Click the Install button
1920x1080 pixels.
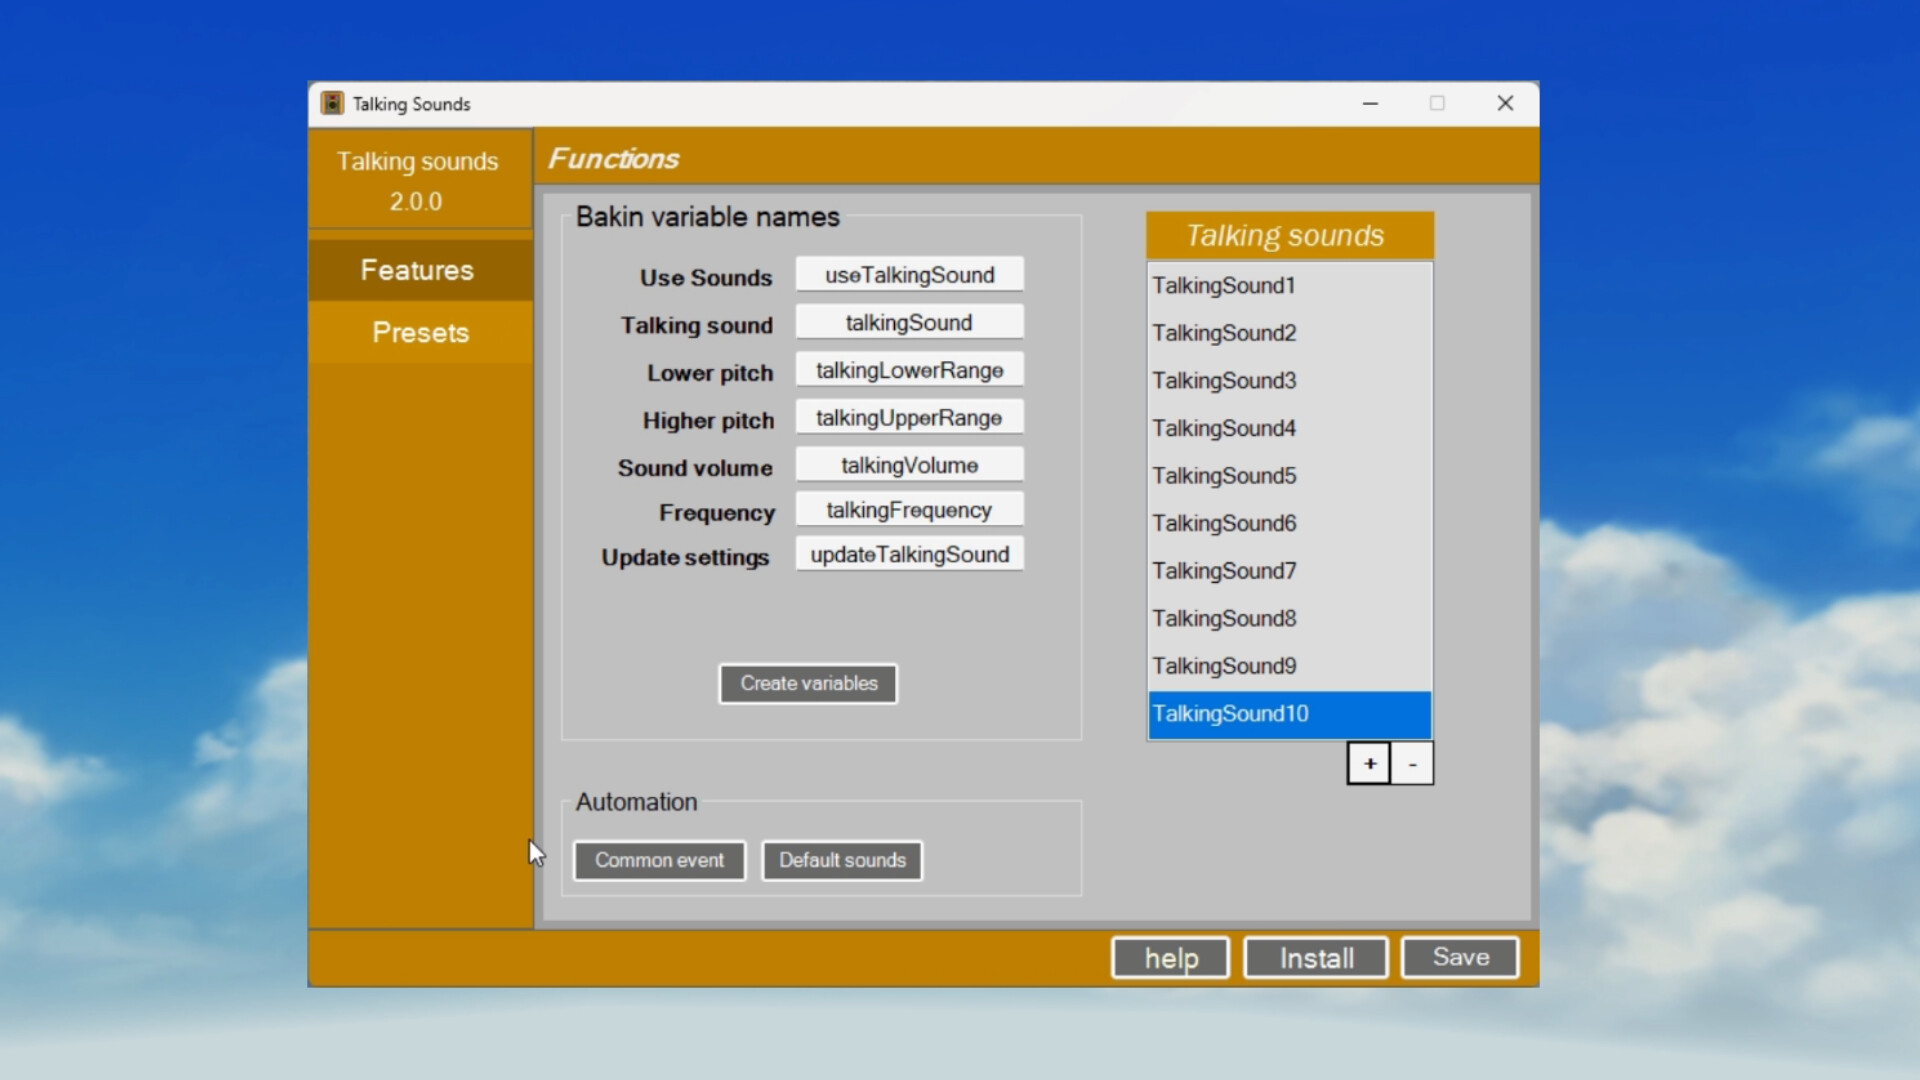point(1315,957)
